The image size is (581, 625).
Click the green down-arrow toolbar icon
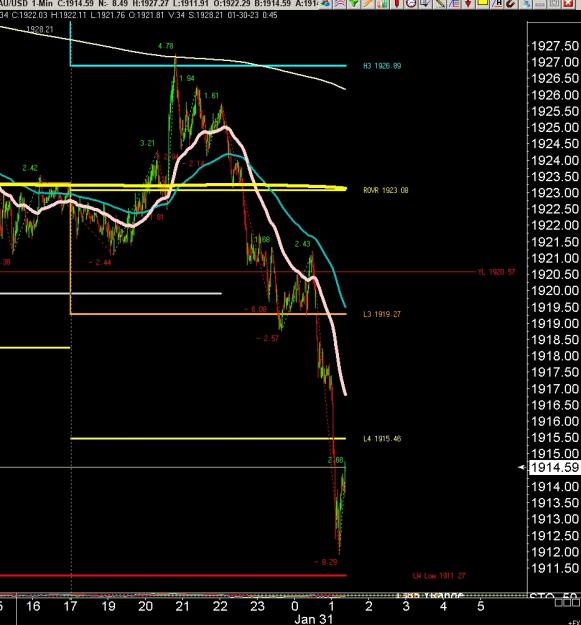click(354, 4)
